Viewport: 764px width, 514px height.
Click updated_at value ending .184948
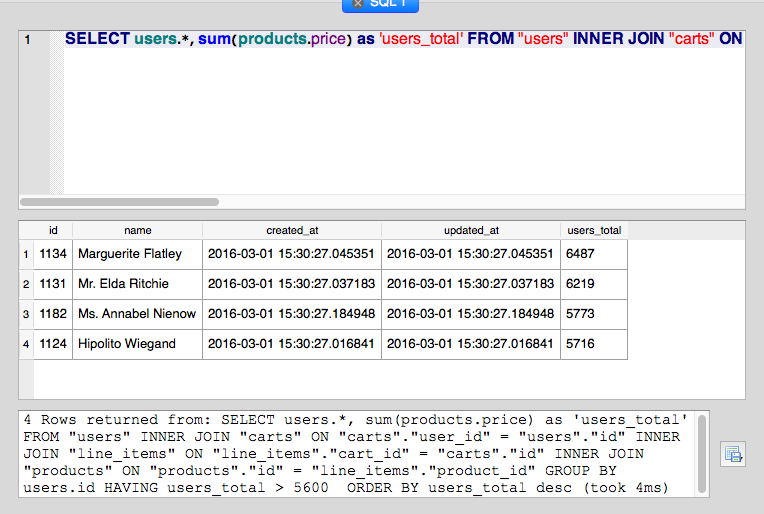pos(471,314)
